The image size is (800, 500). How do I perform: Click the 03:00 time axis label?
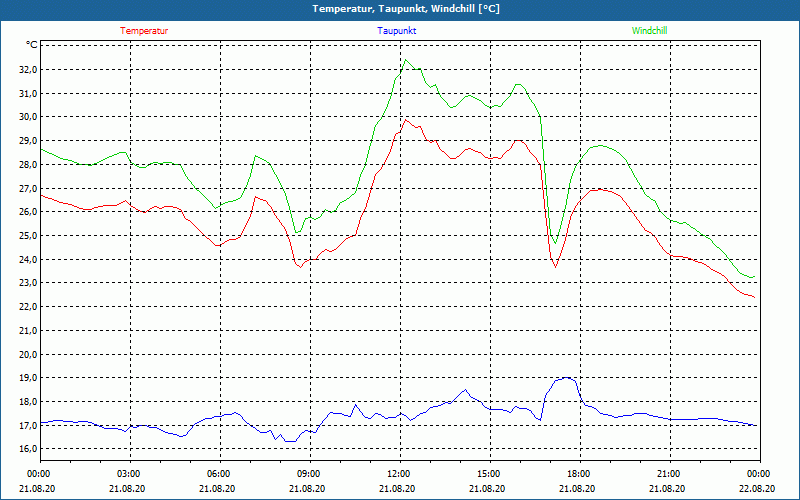point(131,474)
